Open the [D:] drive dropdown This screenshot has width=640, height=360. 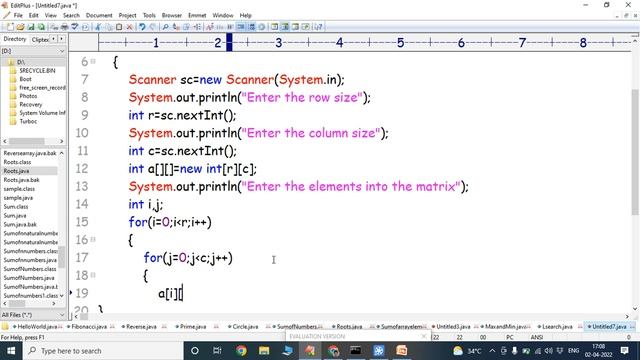(62, 51)
